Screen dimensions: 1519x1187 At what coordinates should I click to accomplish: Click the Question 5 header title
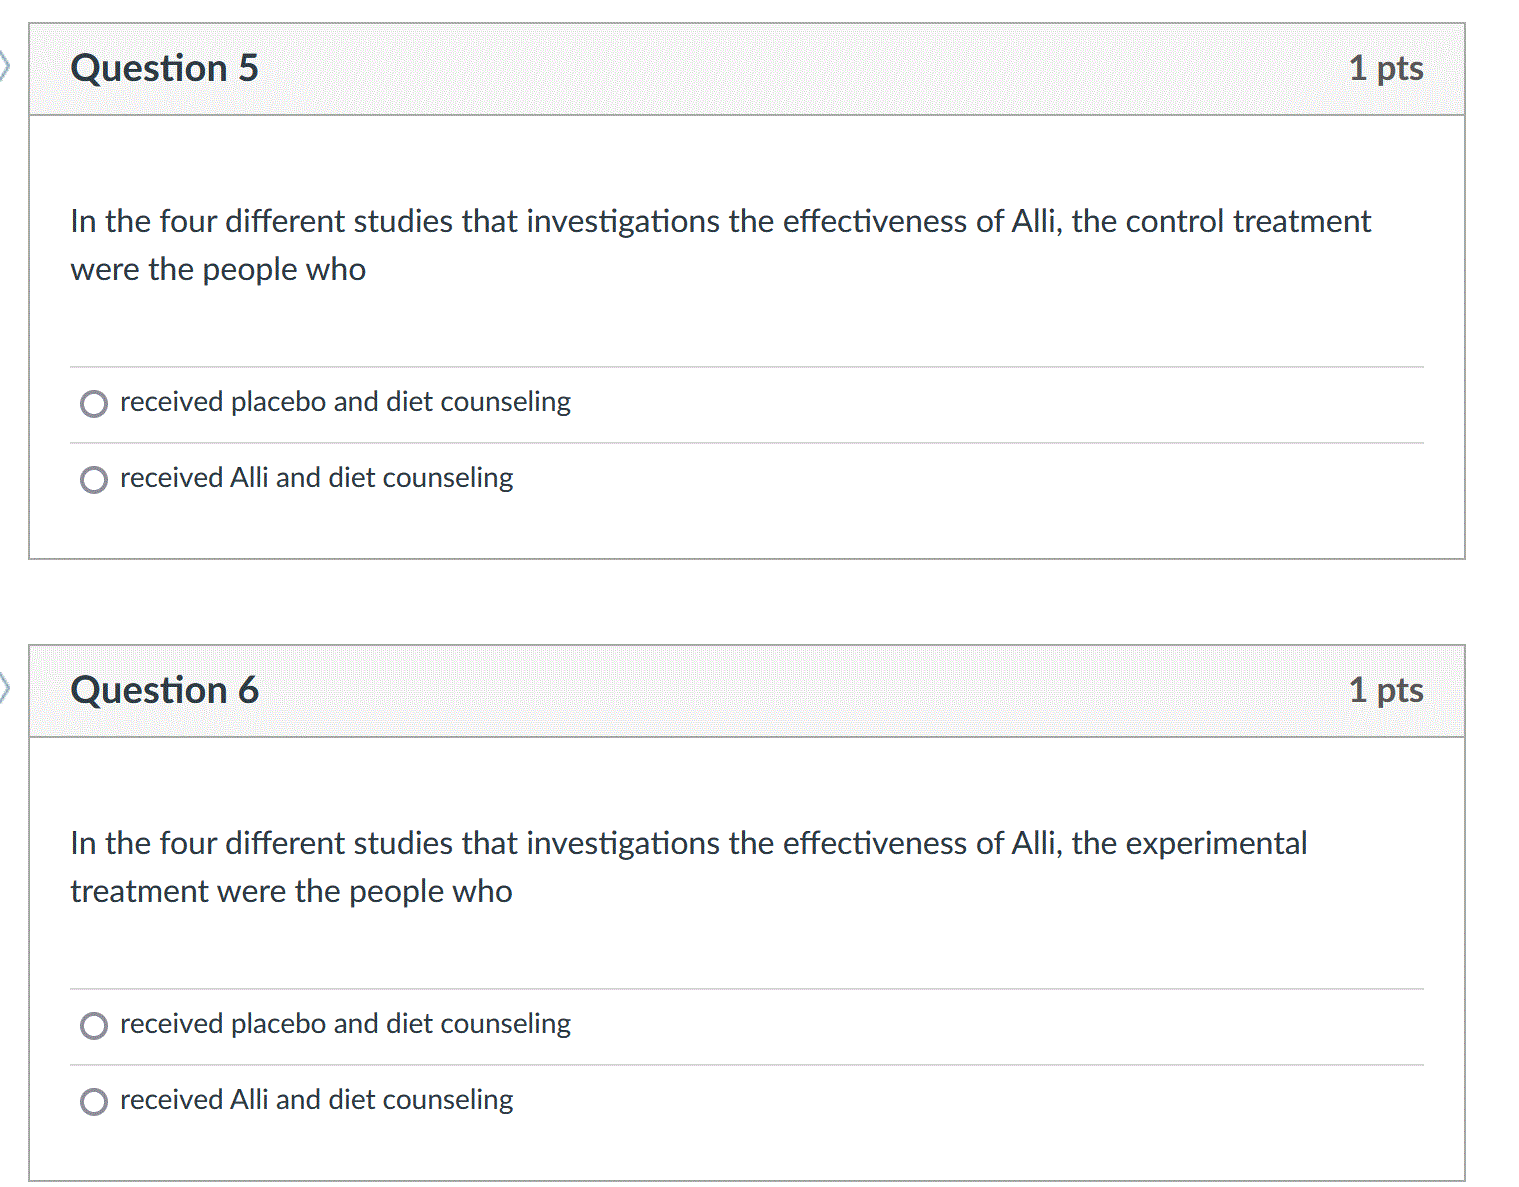point(165,68)
